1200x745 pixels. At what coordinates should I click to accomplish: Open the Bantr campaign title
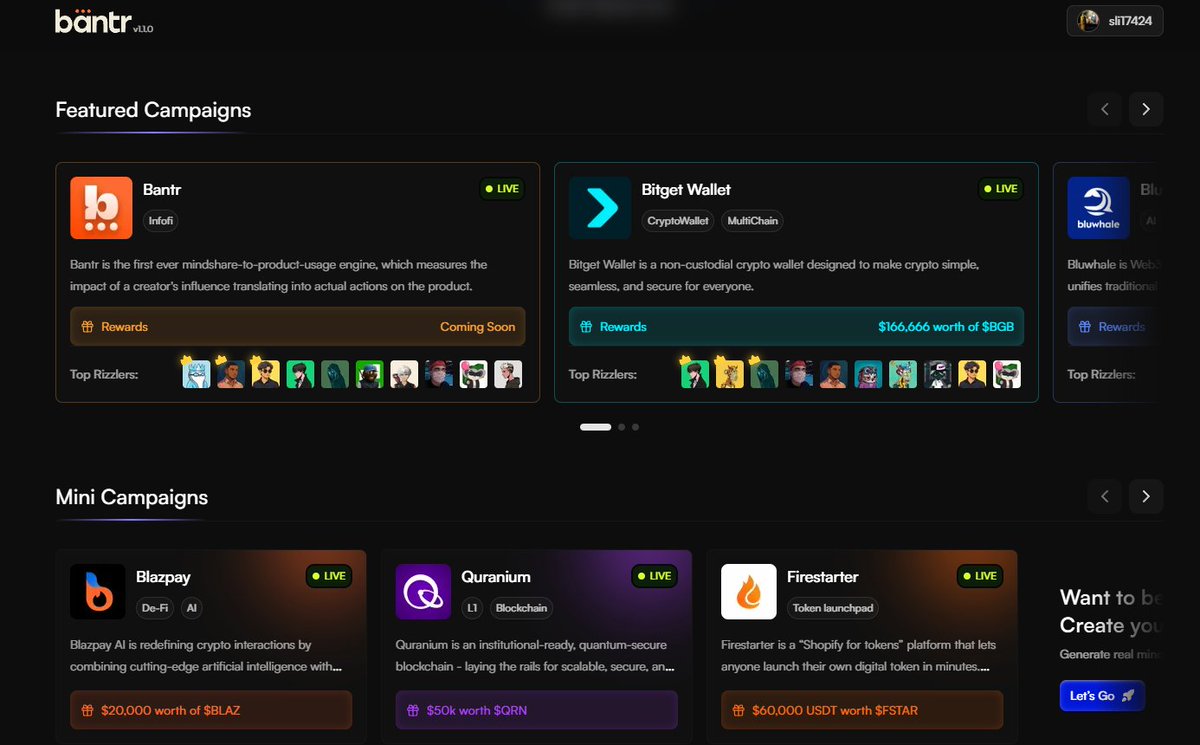point(162,189)
